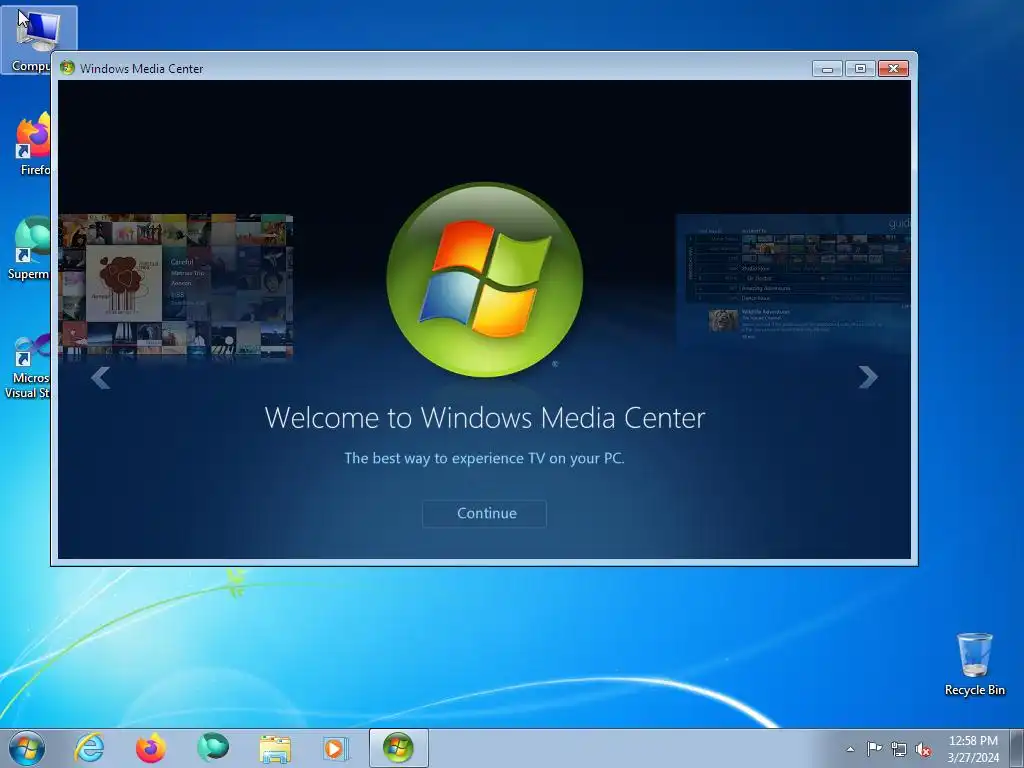Click the Show desktop strip at taskbar end
Viewport: 1024px width, 768px height.
pyautogui.click(x=1016, y=748)
